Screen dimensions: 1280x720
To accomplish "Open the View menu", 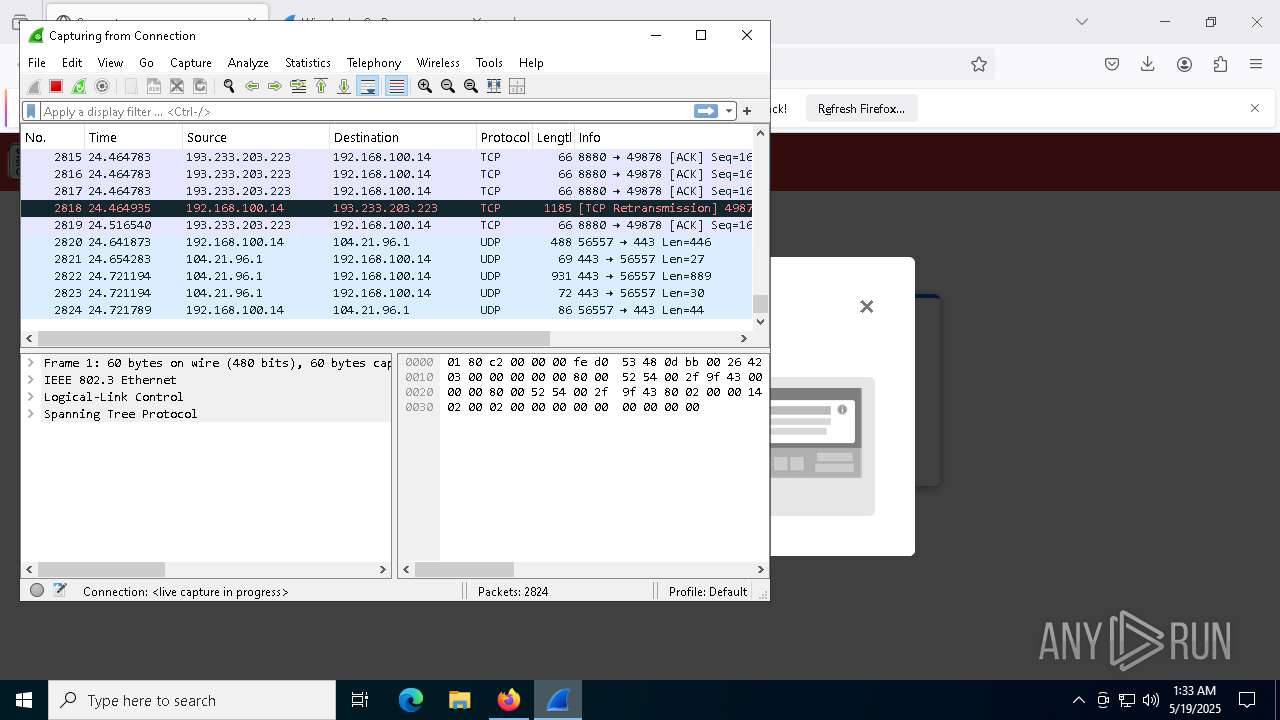I will coord(110,62).
